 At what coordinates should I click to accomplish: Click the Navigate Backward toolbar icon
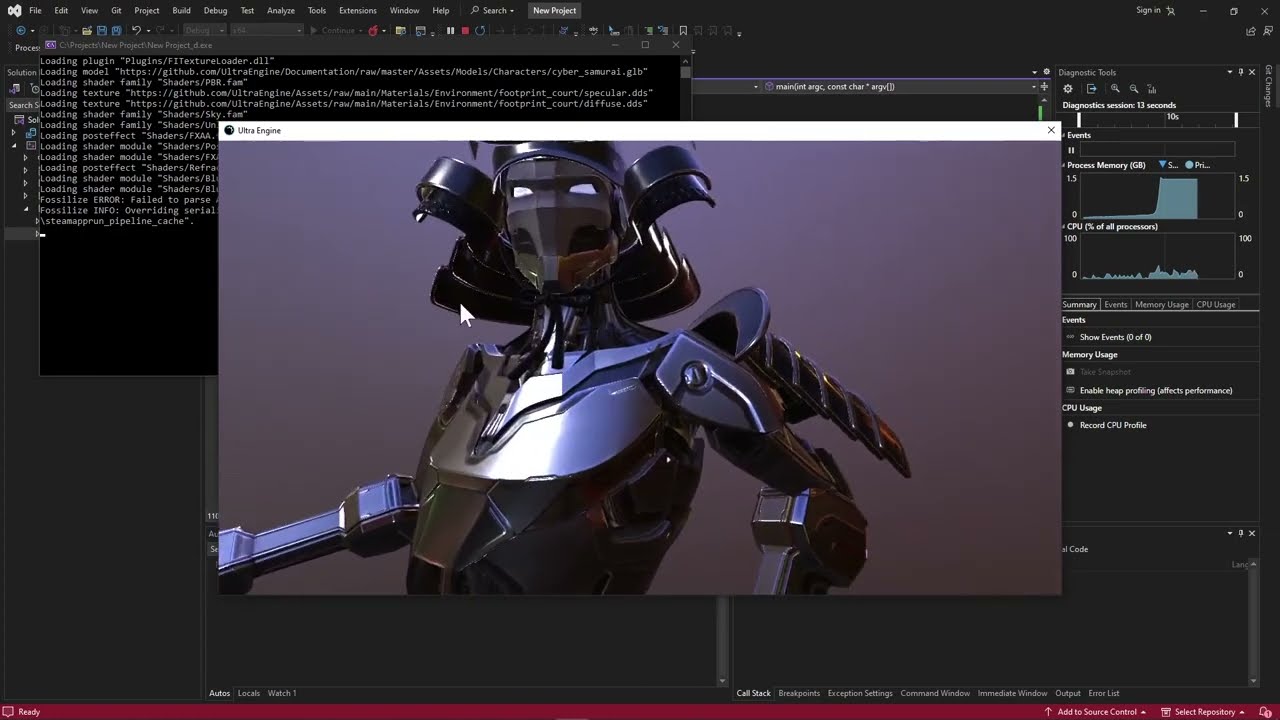(x=20, y=31)
